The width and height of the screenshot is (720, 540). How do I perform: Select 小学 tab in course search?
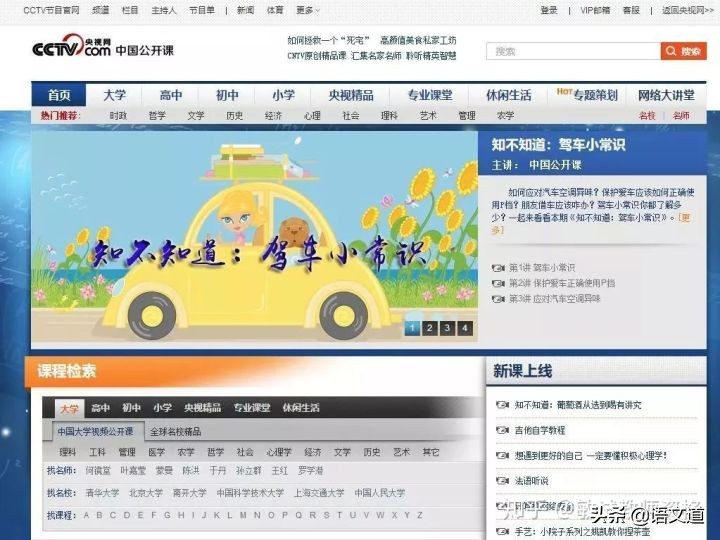coord(162,408)
